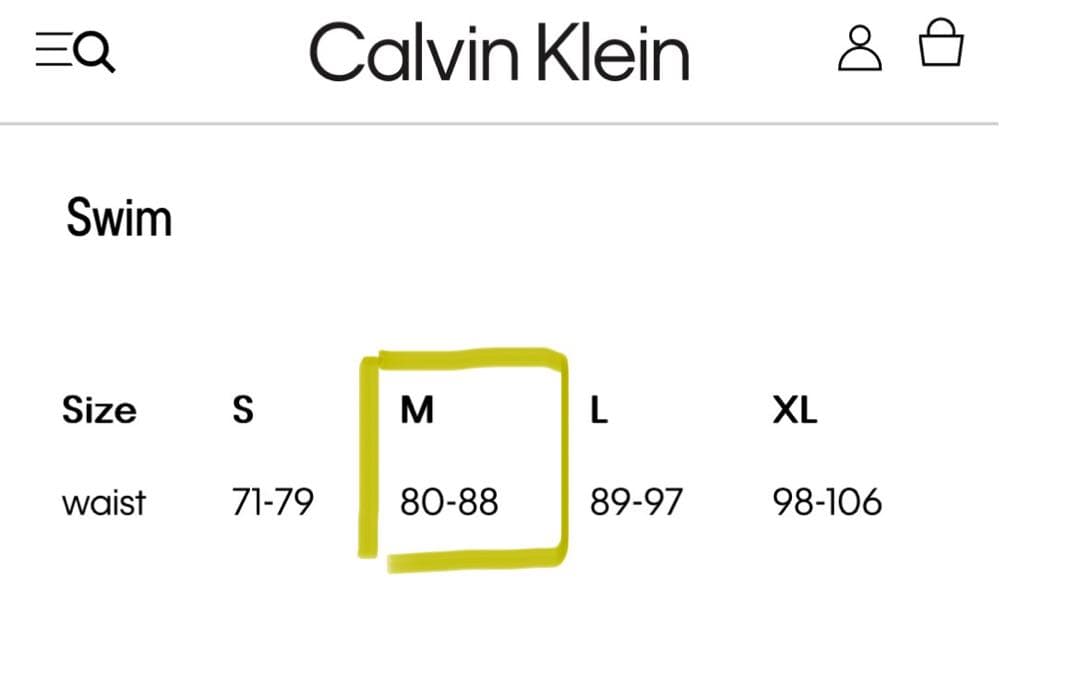This screenshot has height=688, width=1080.
Task: Click the word Klein in the logo
Action: (612, 53)
